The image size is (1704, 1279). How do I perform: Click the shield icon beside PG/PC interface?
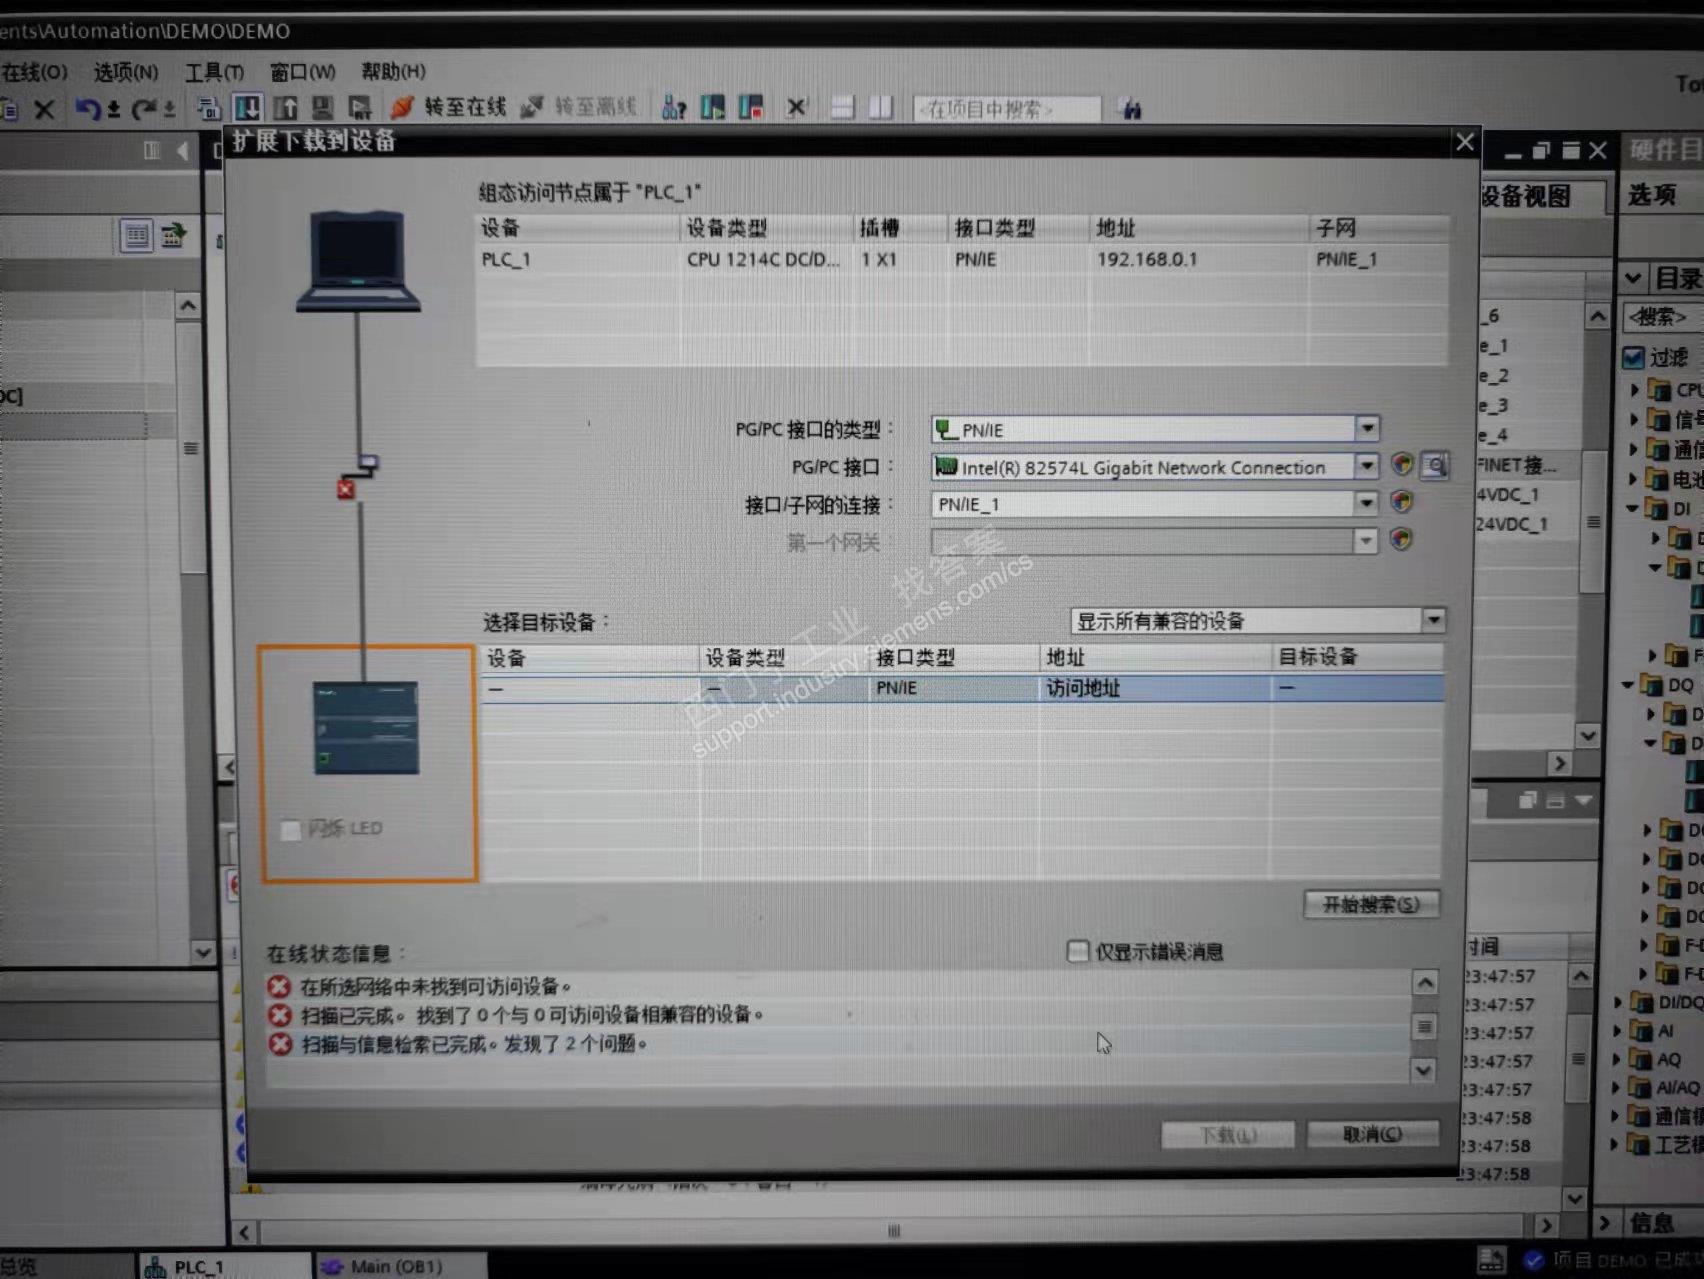pyautogui.click(x=1402, y=465)
